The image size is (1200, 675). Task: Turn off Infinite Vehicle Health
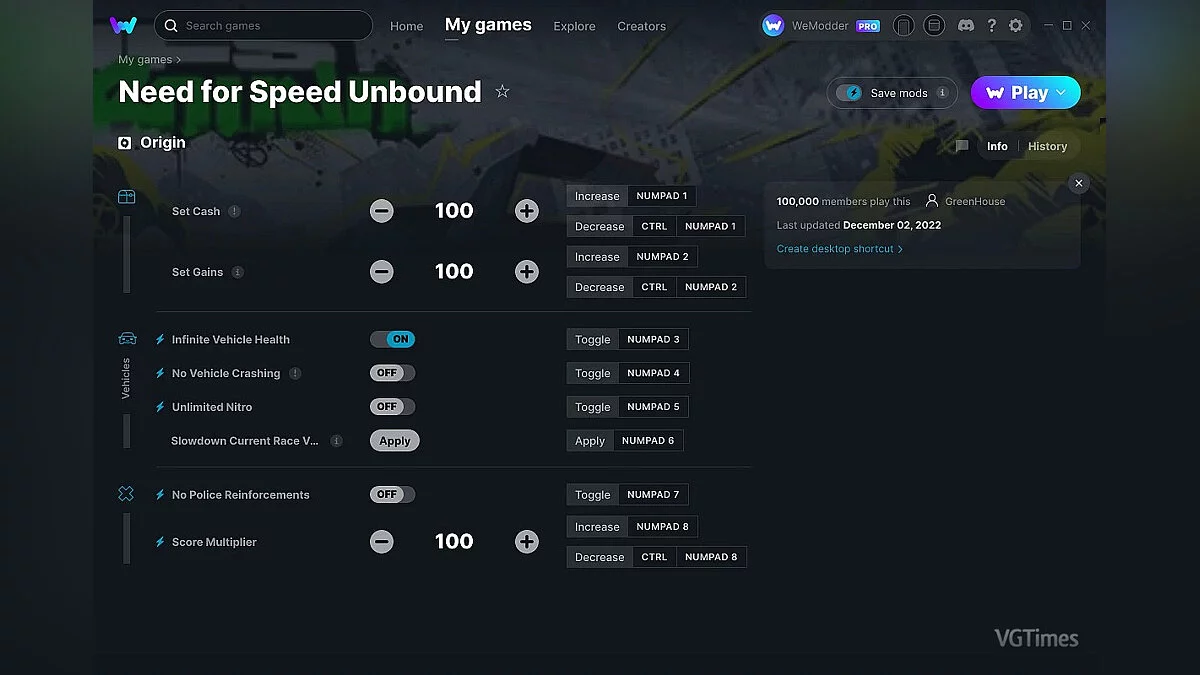[x=392, y=339]
